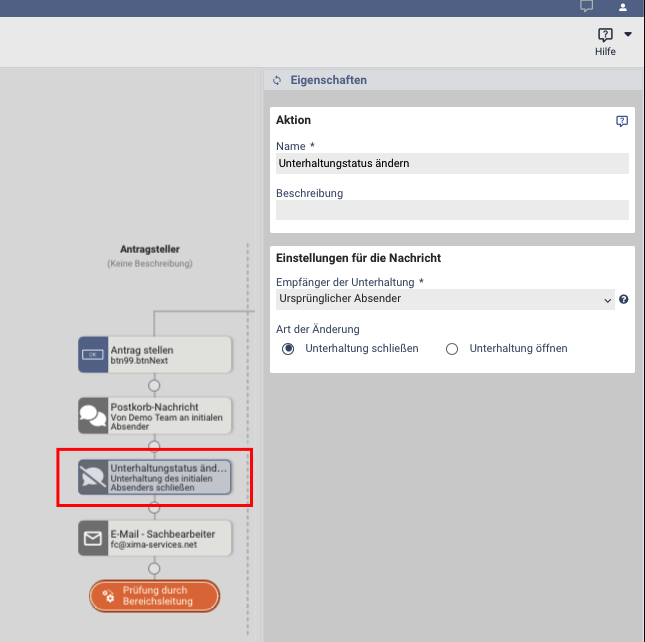Select Unterhaltung schließen radio button
Screen dimensions: 645x642
(x=288, y=349)
